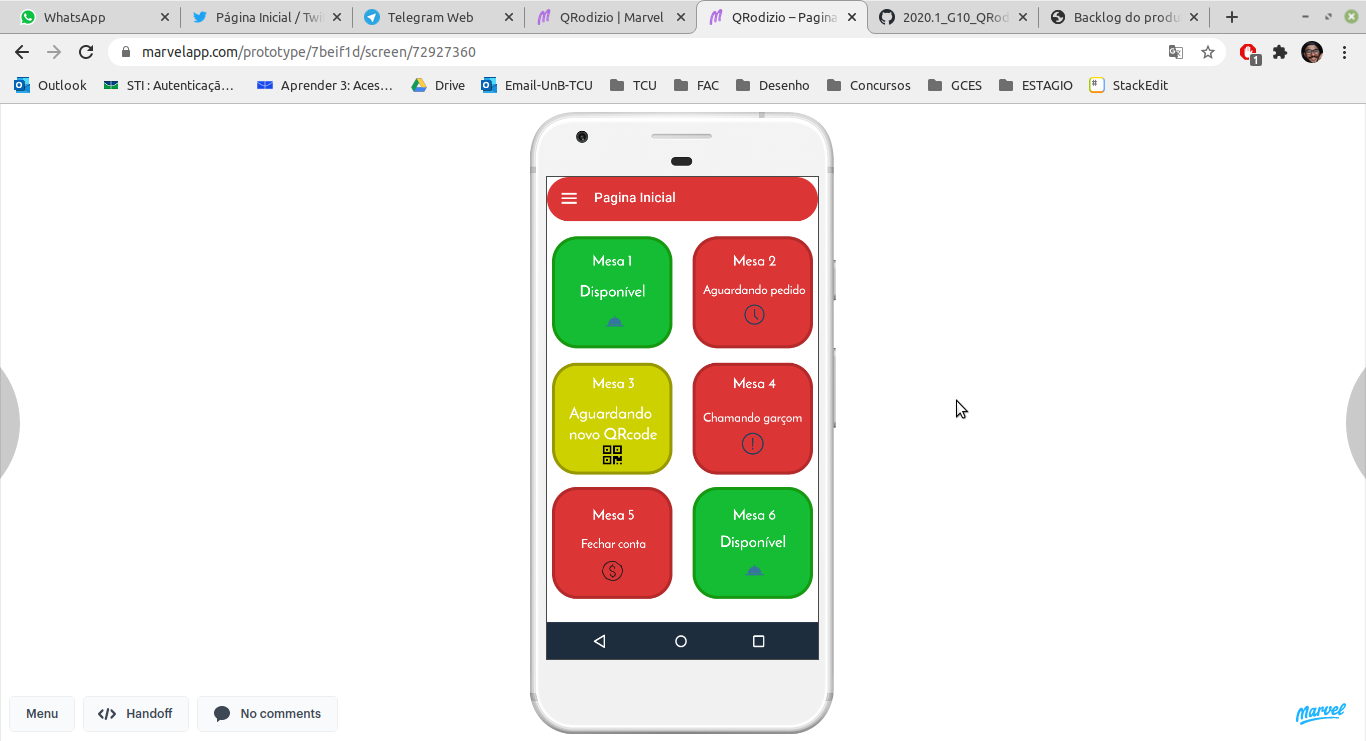Click the browser forward arrow

point(54,52)
